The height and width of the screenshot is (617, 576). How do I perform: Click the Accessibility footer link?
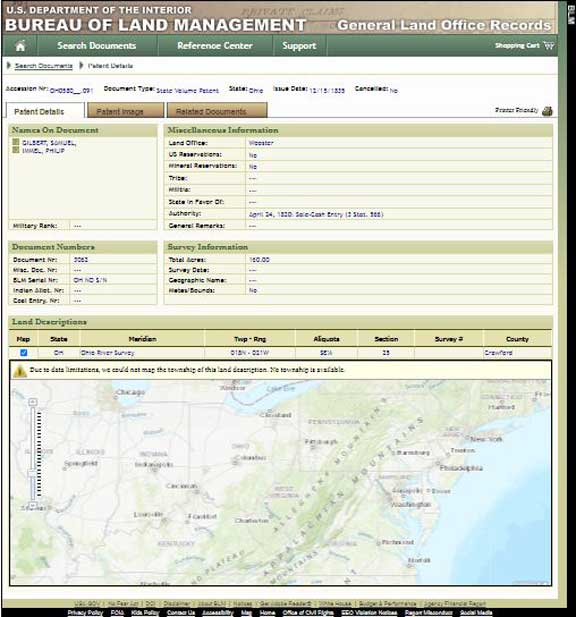218,613
